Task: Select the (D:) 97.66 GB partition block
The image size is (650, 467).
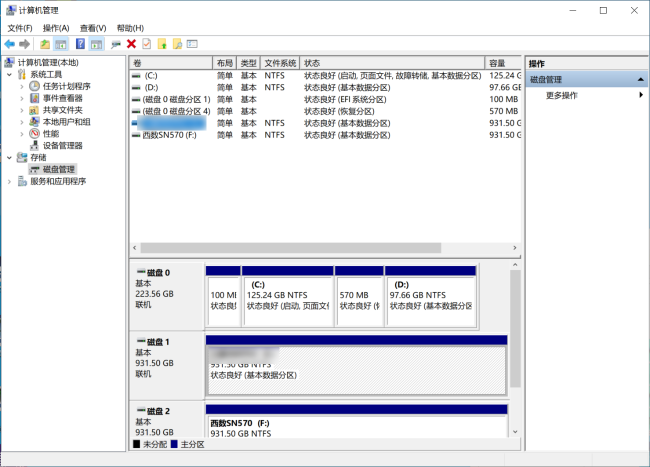Action: 431,297
